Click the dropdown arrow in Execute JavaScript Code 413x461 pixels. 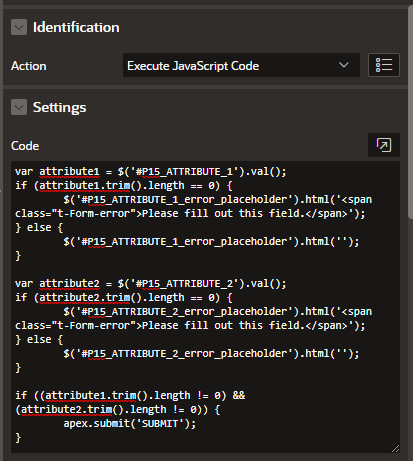344,65
